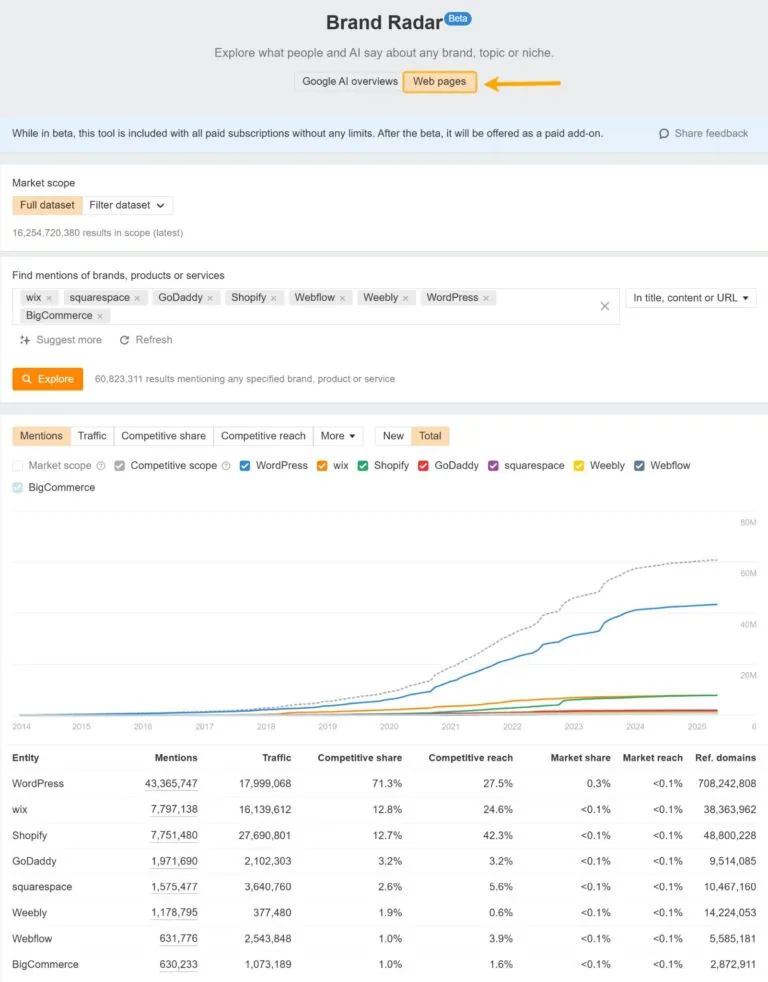Uncheck the wix series checkbox
Viewport: 768px width, 982px height.
point(322,465)
